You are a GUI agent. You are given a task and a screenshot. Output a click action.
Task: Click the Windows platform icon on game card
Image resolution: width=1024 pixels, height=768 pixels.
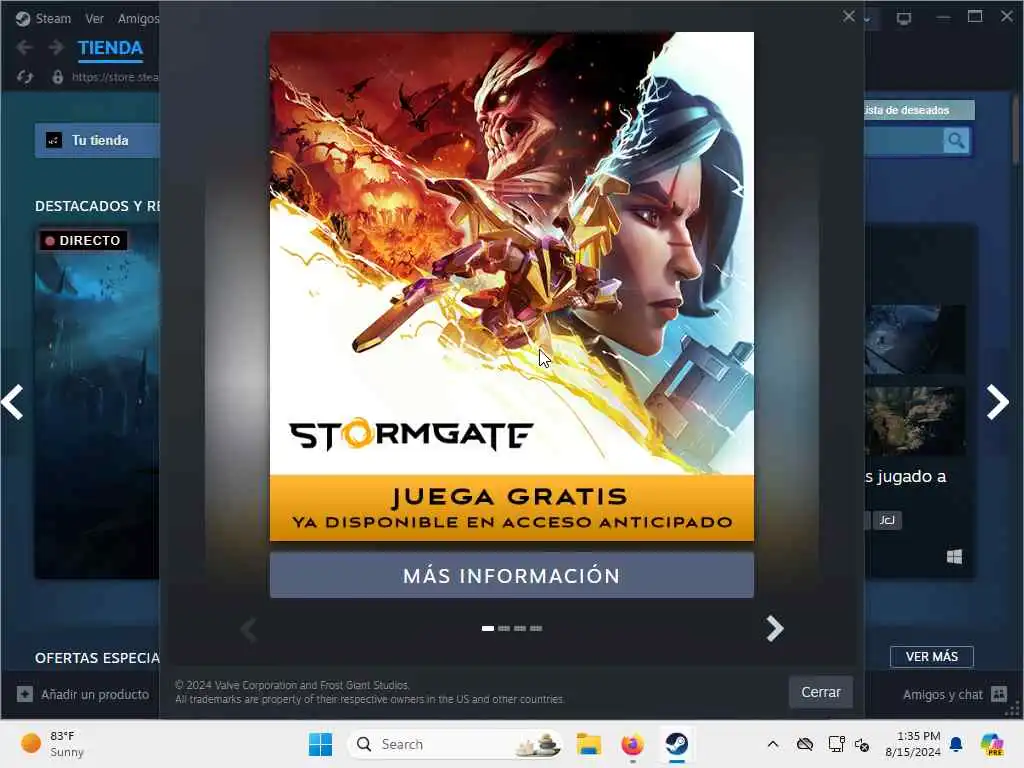[954, 556]
